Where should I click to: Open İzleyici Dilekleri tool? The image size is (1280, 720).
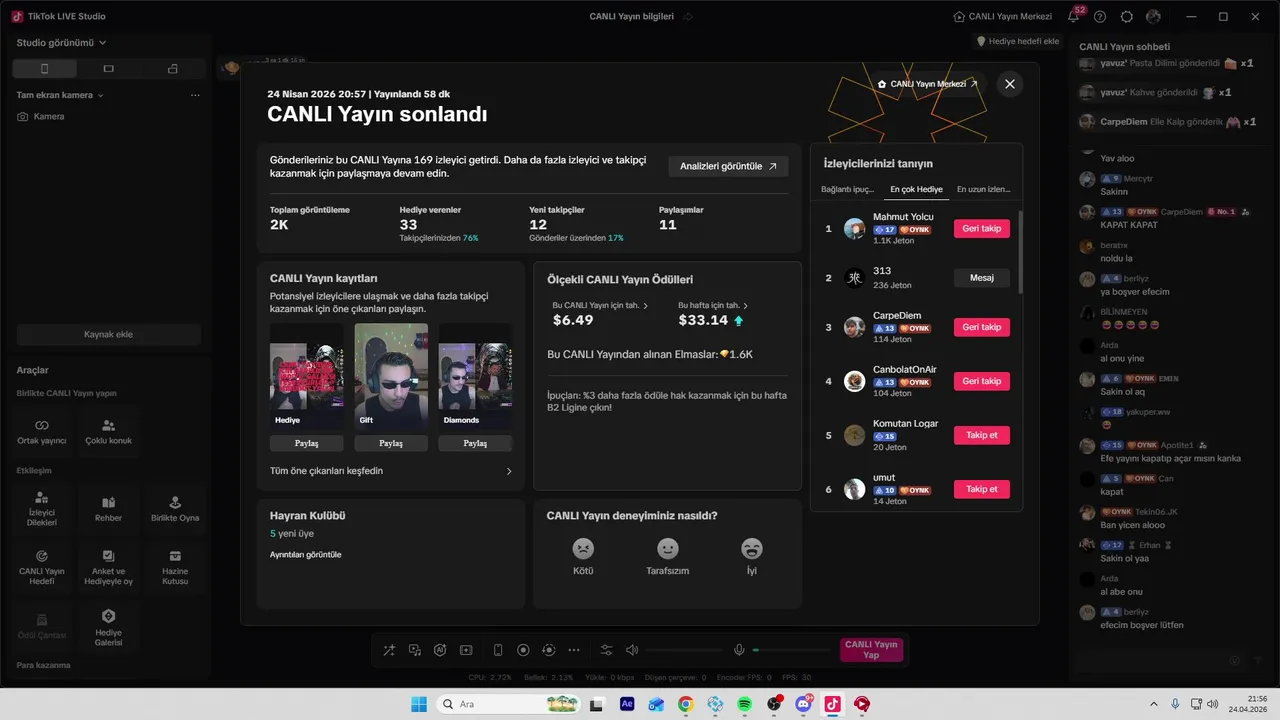click(x=42, y=509)
